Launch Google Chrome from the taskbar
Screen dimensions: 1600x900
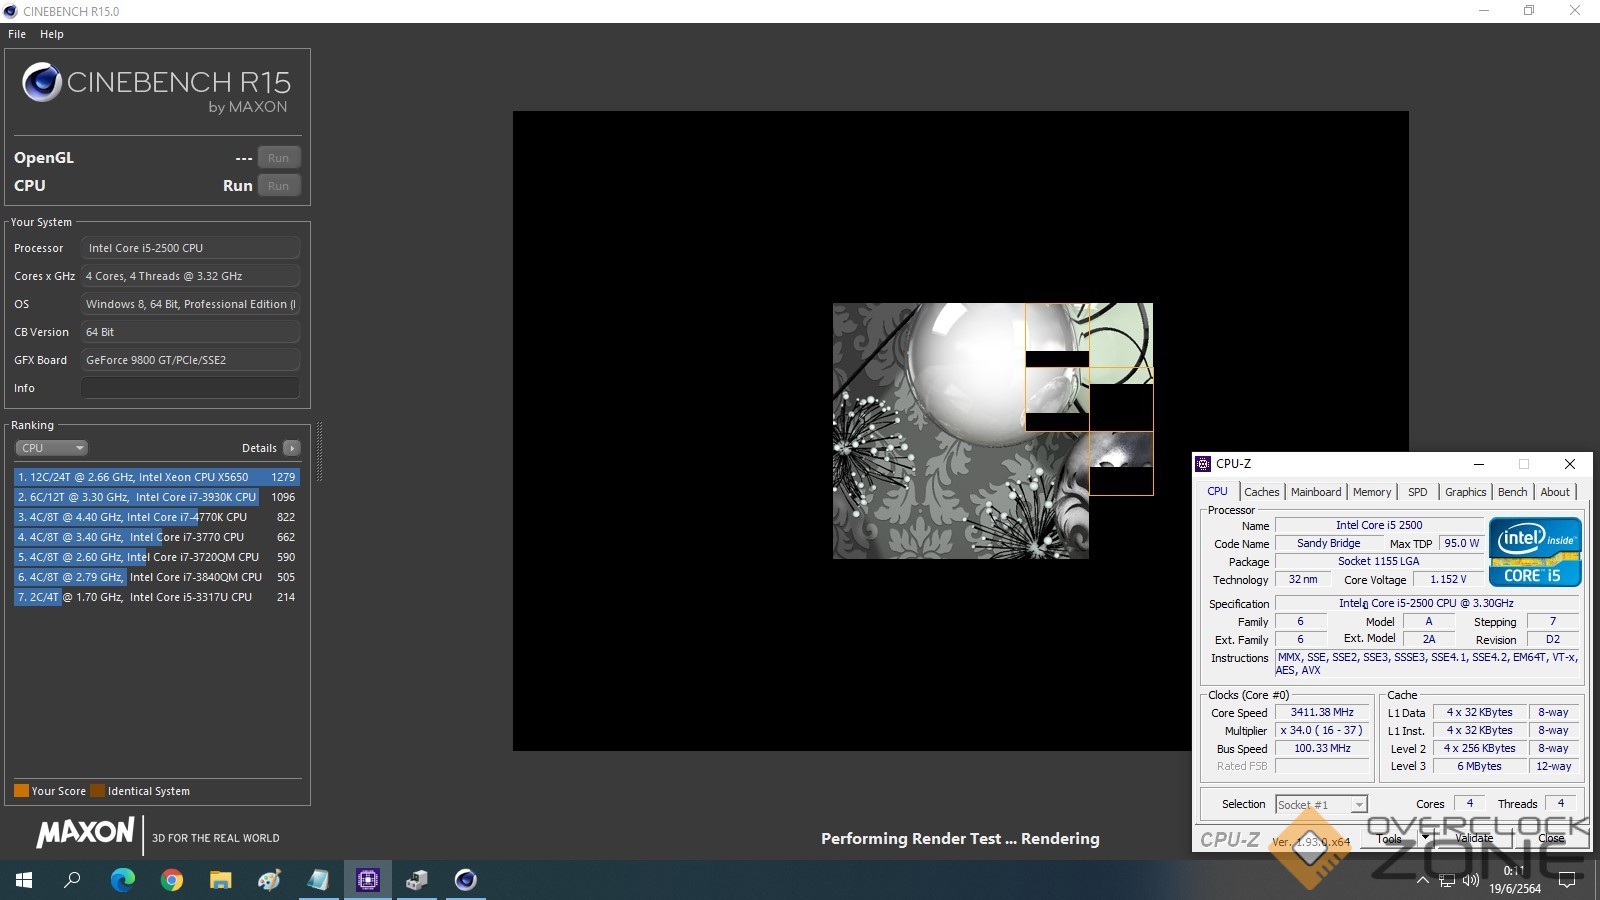pos(172,880)
